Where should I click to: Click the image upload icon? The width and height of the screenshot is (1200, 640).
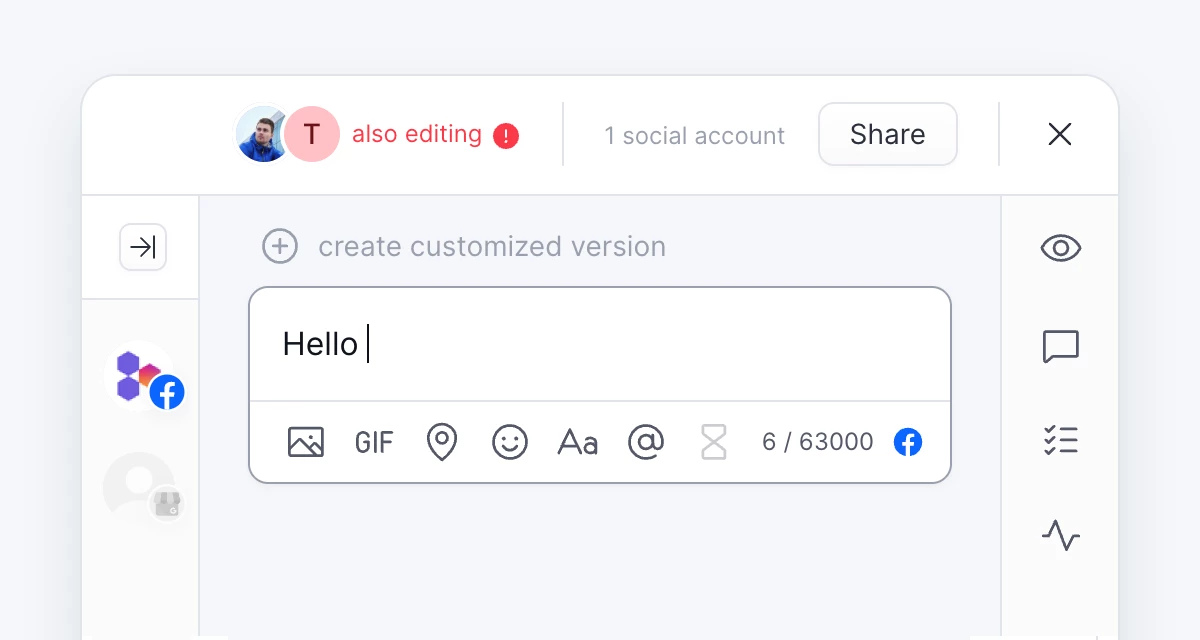pyautogui.click(x=306, y=442)
